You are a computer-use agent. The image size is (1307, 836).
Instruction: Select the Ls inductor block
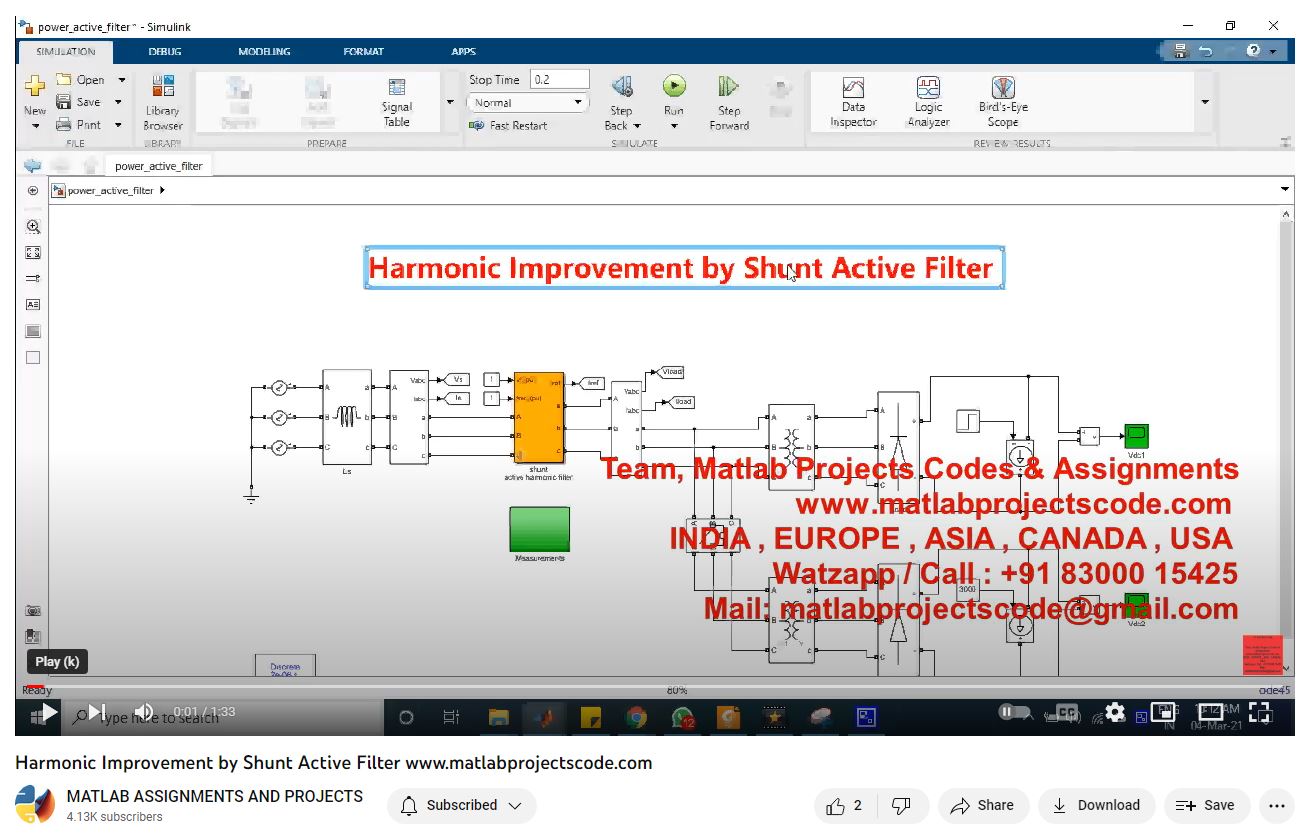point(347,417)
